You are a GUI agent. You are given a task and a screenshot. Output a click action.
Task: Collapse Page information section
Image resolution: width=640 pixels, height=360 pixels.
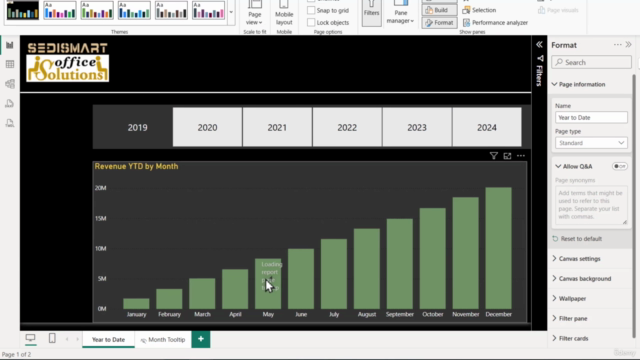click(554, 84)
